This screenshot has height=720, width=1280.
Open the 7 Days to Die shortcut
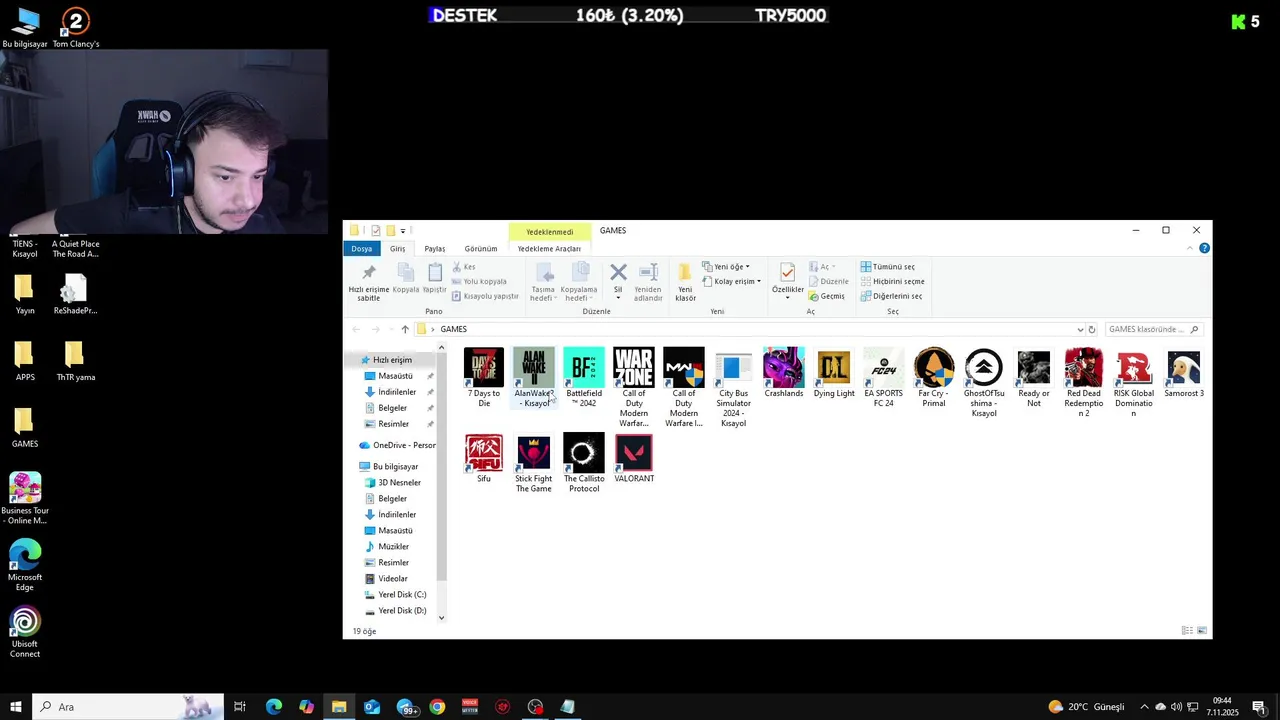tap(484, 377)
